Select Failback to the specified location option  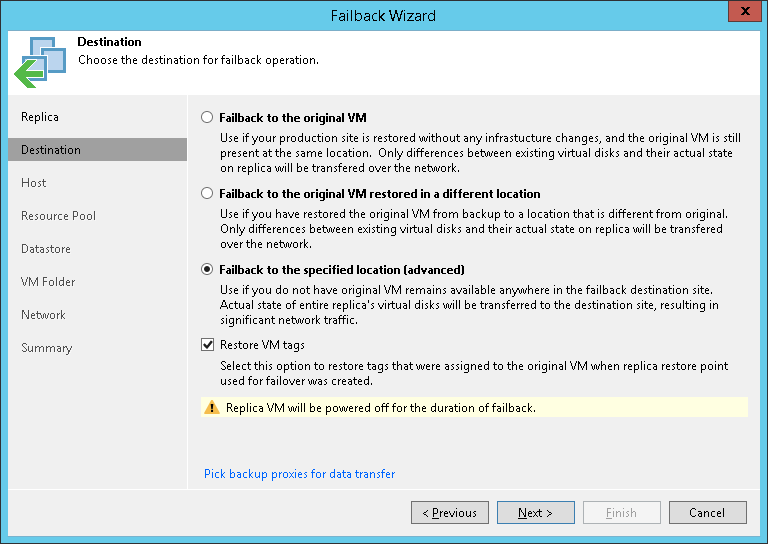click(x=207, y=269)
